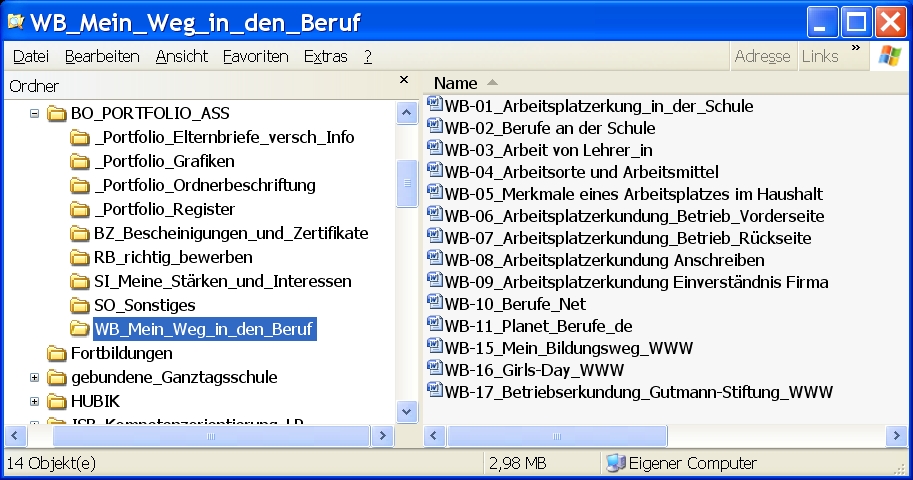Expand the gebundene_Ganztagsschule folder node

[34, 377]
